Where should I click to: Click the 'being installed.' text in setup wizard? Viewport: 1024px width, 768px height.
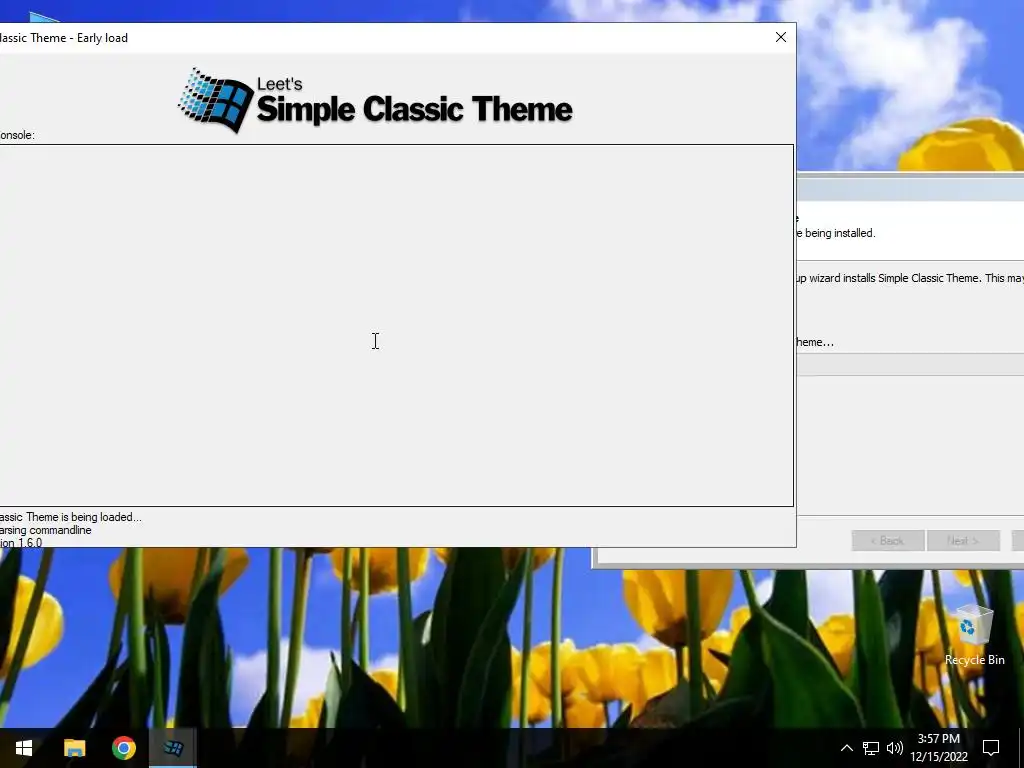click(x=840, y=232)
